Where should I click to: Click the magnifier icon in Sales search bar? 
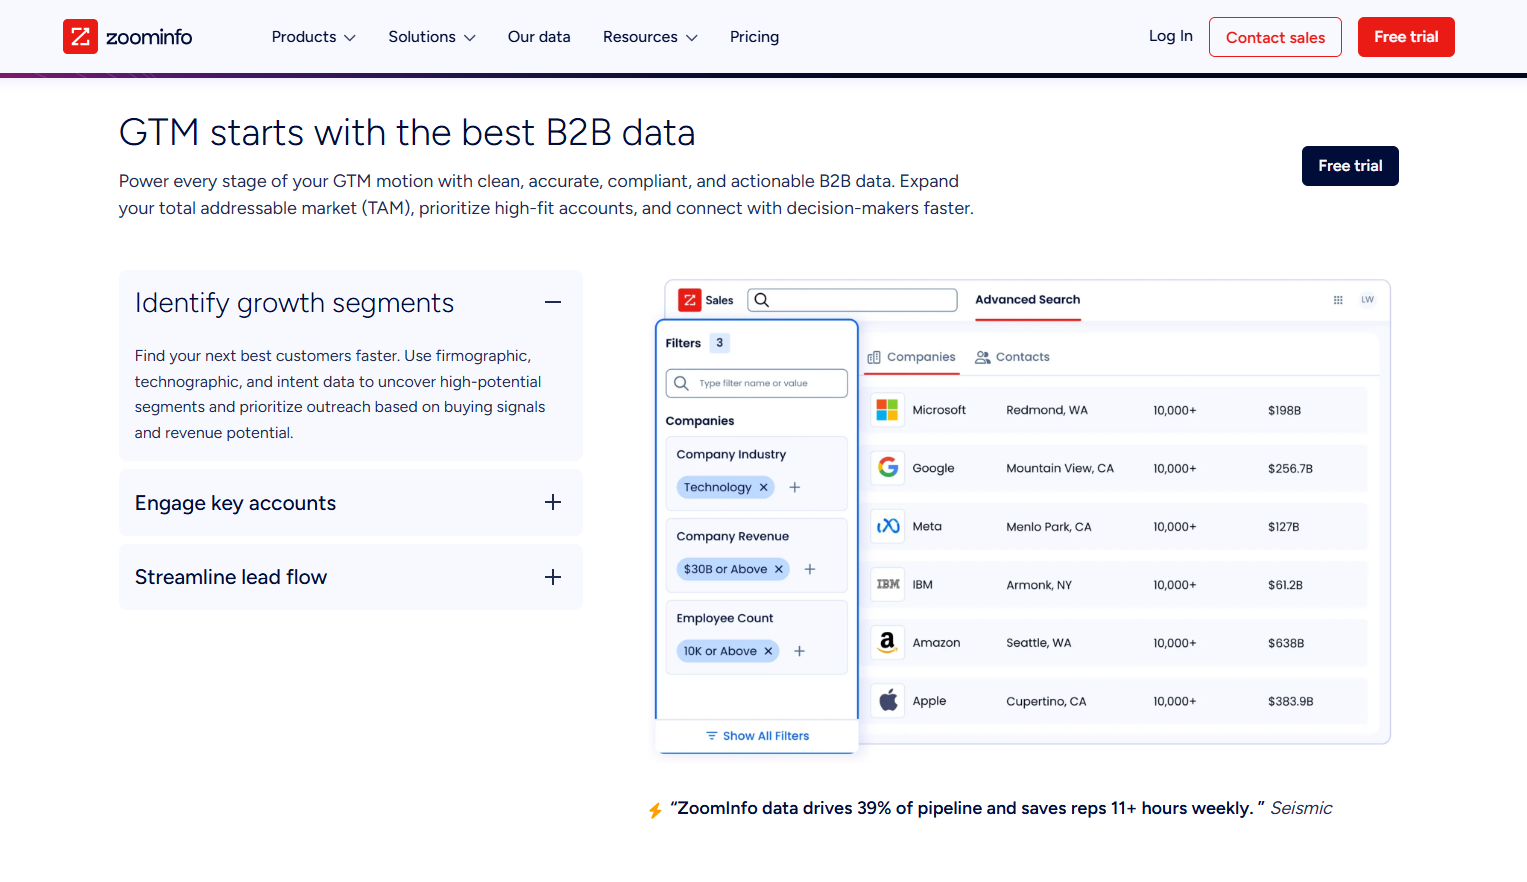(761, 300)
